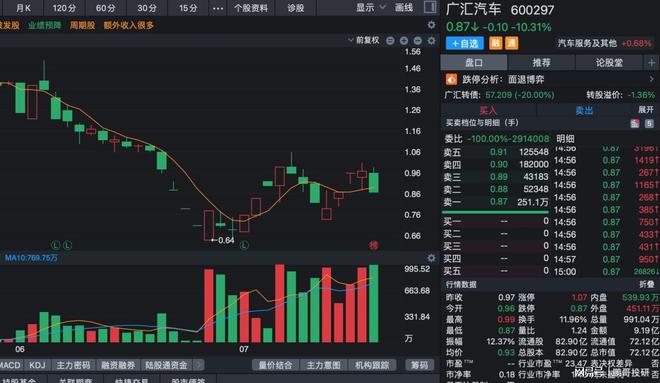Add a new tab with plus icon
Image resolution: width=660 pixels, height=383 pixels.
[652, 63]
